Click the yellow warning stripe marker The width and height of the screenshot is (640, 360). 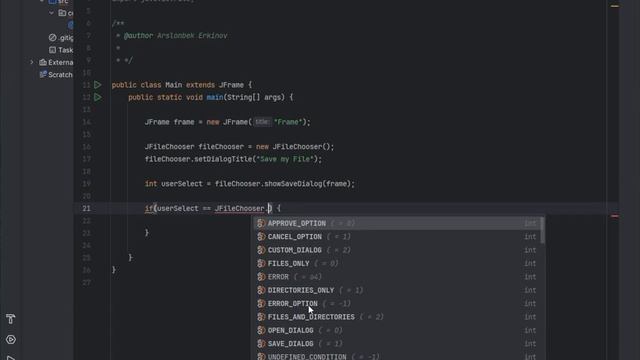coord(615,6)
